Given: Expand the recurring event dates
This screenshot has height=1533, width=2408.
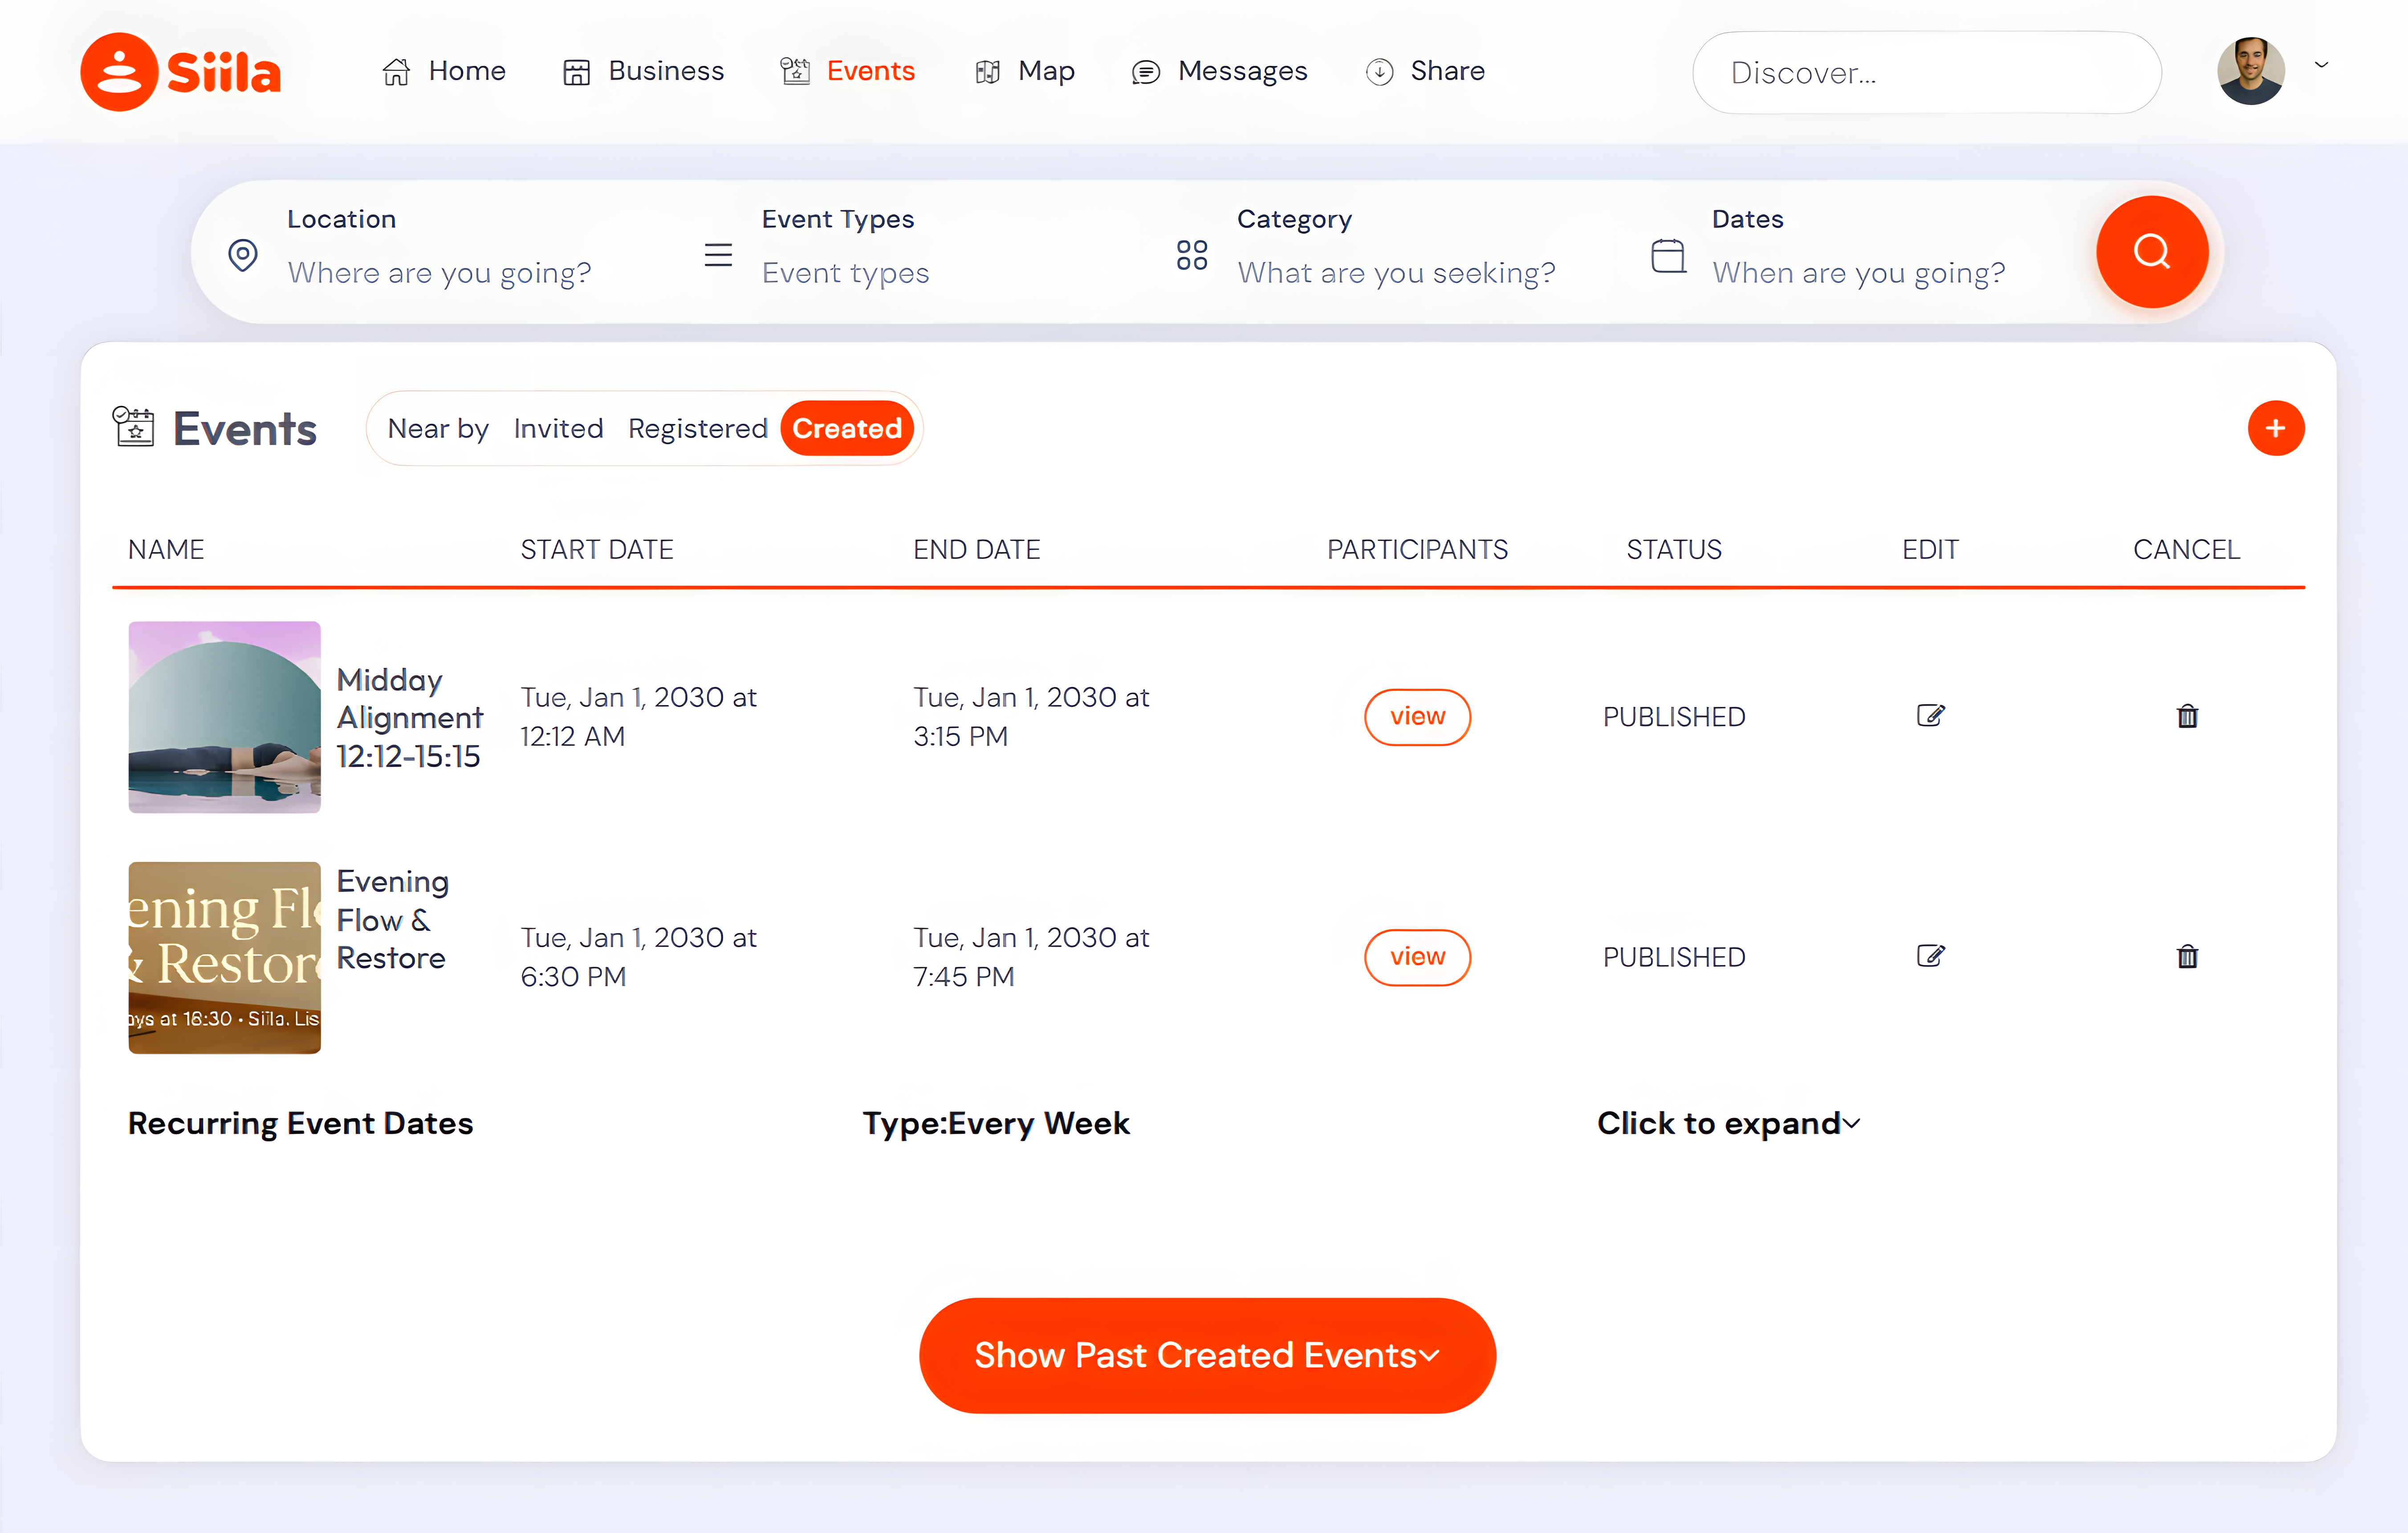Looking at the screenshot, I should (x=1729, y=1123).
